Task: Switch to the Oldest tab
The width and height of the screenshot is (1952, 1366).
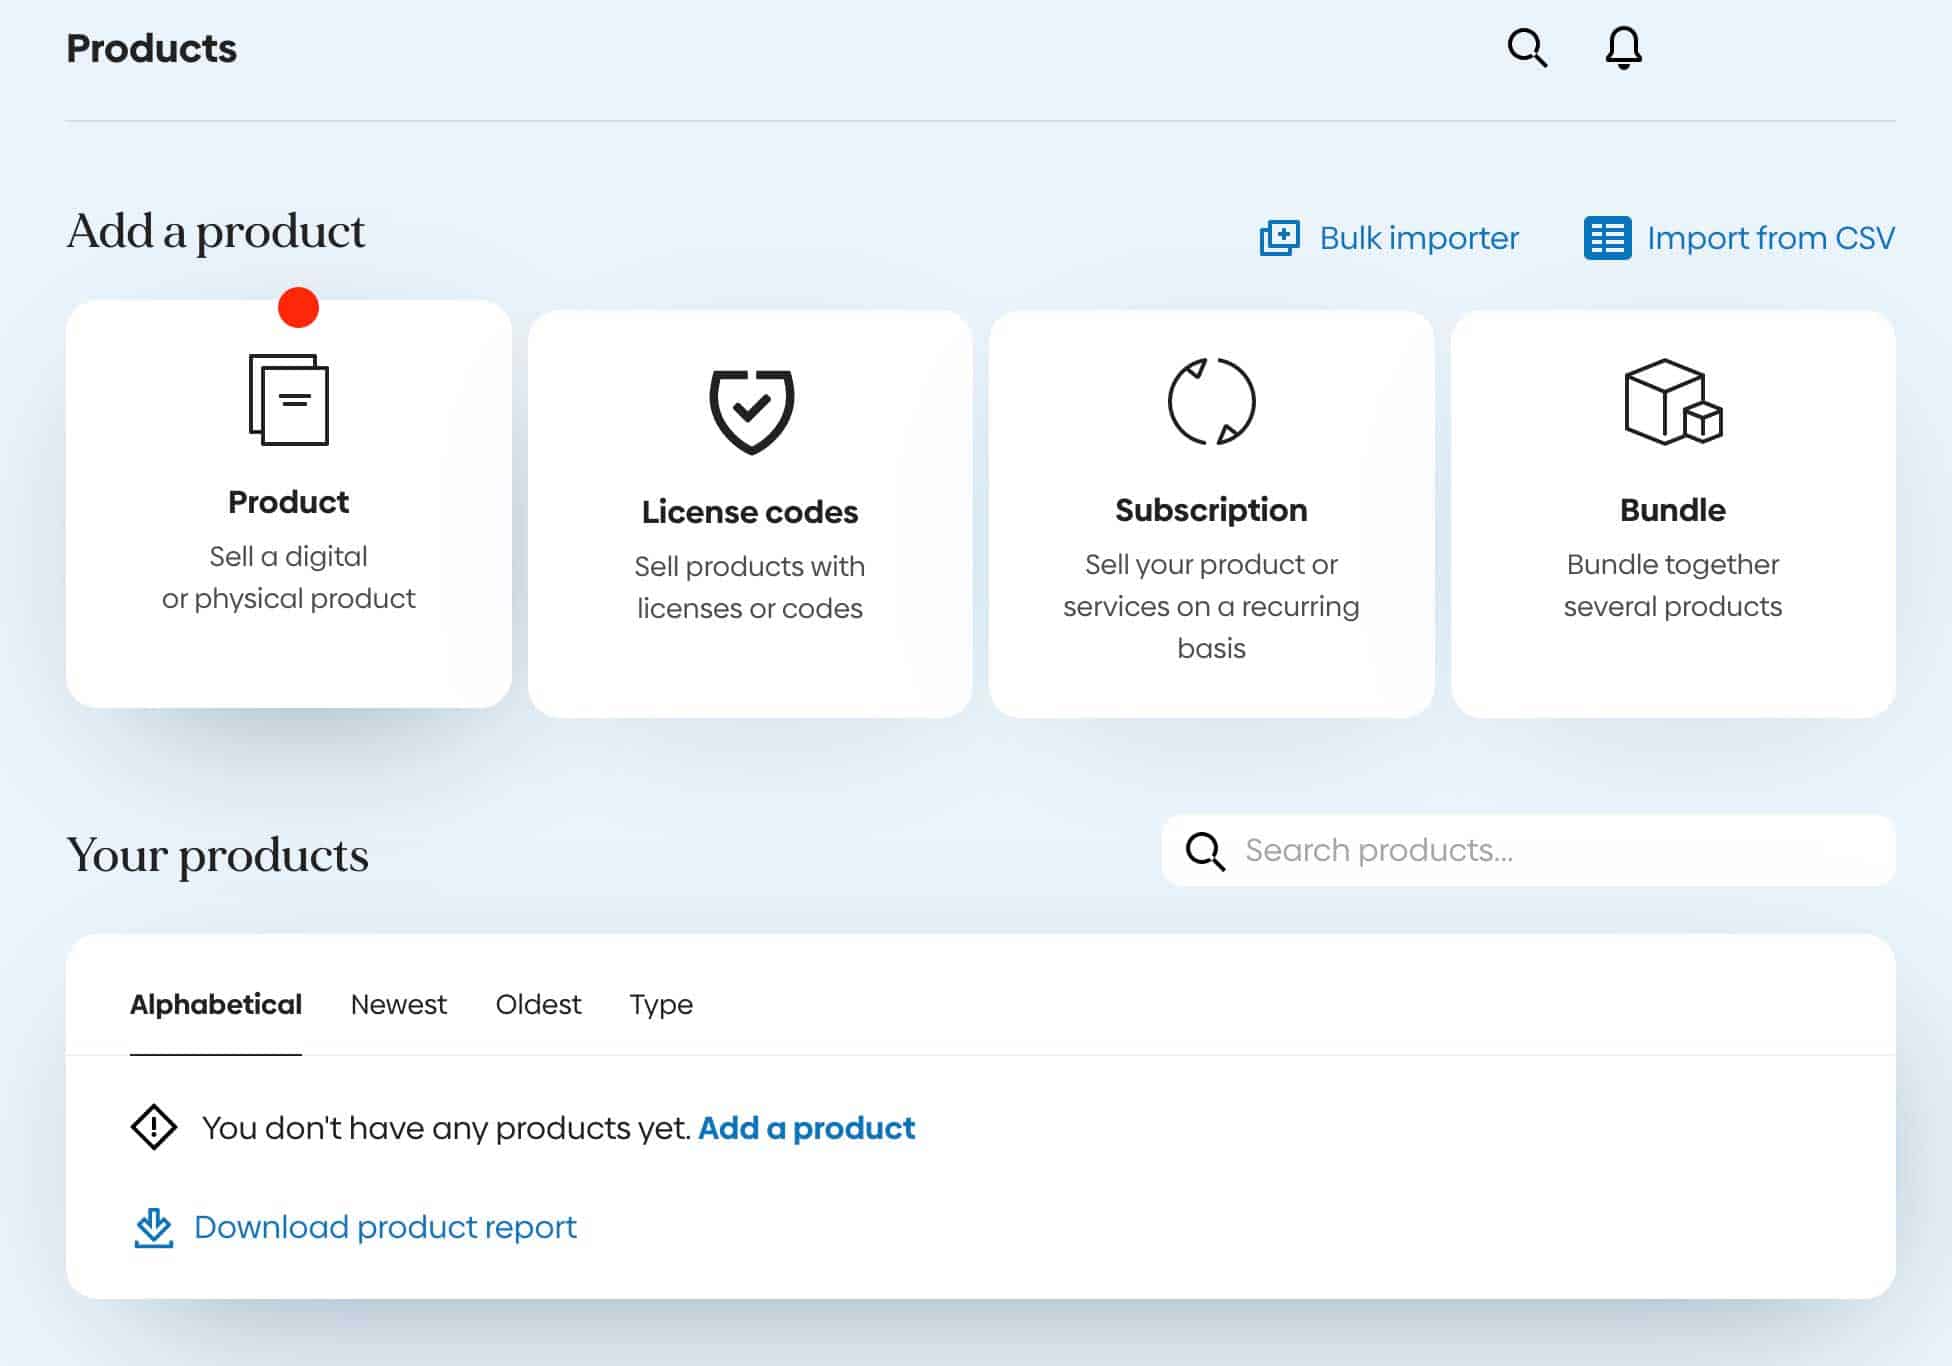Action: click(538, 1004)
